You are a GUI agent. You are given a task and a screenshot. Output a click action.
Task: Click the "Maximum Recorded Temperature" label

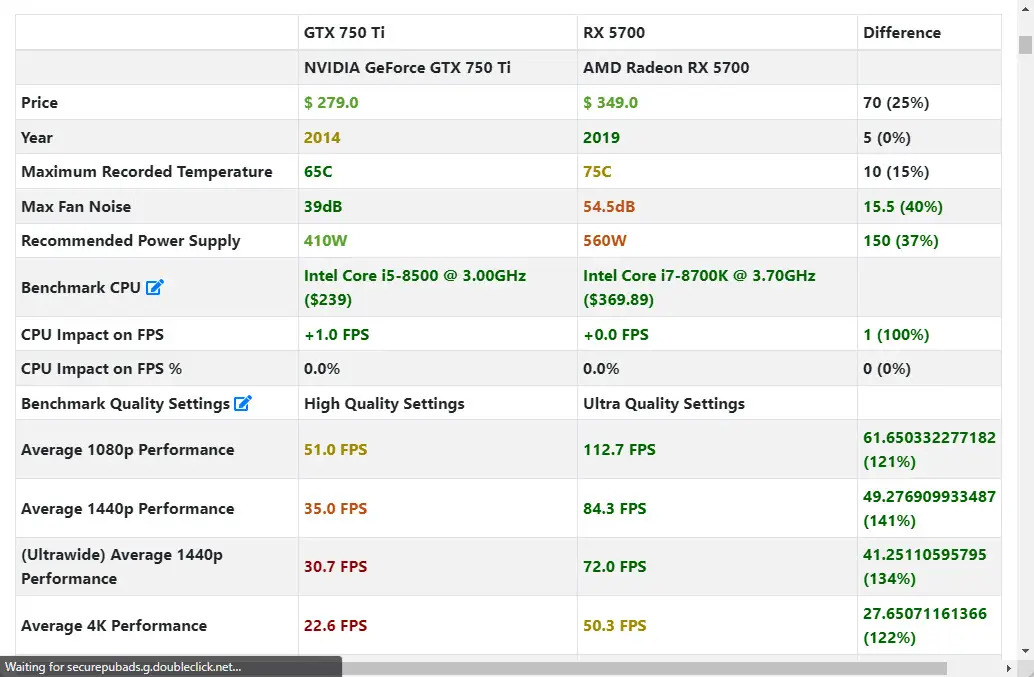tap(147, 171)
